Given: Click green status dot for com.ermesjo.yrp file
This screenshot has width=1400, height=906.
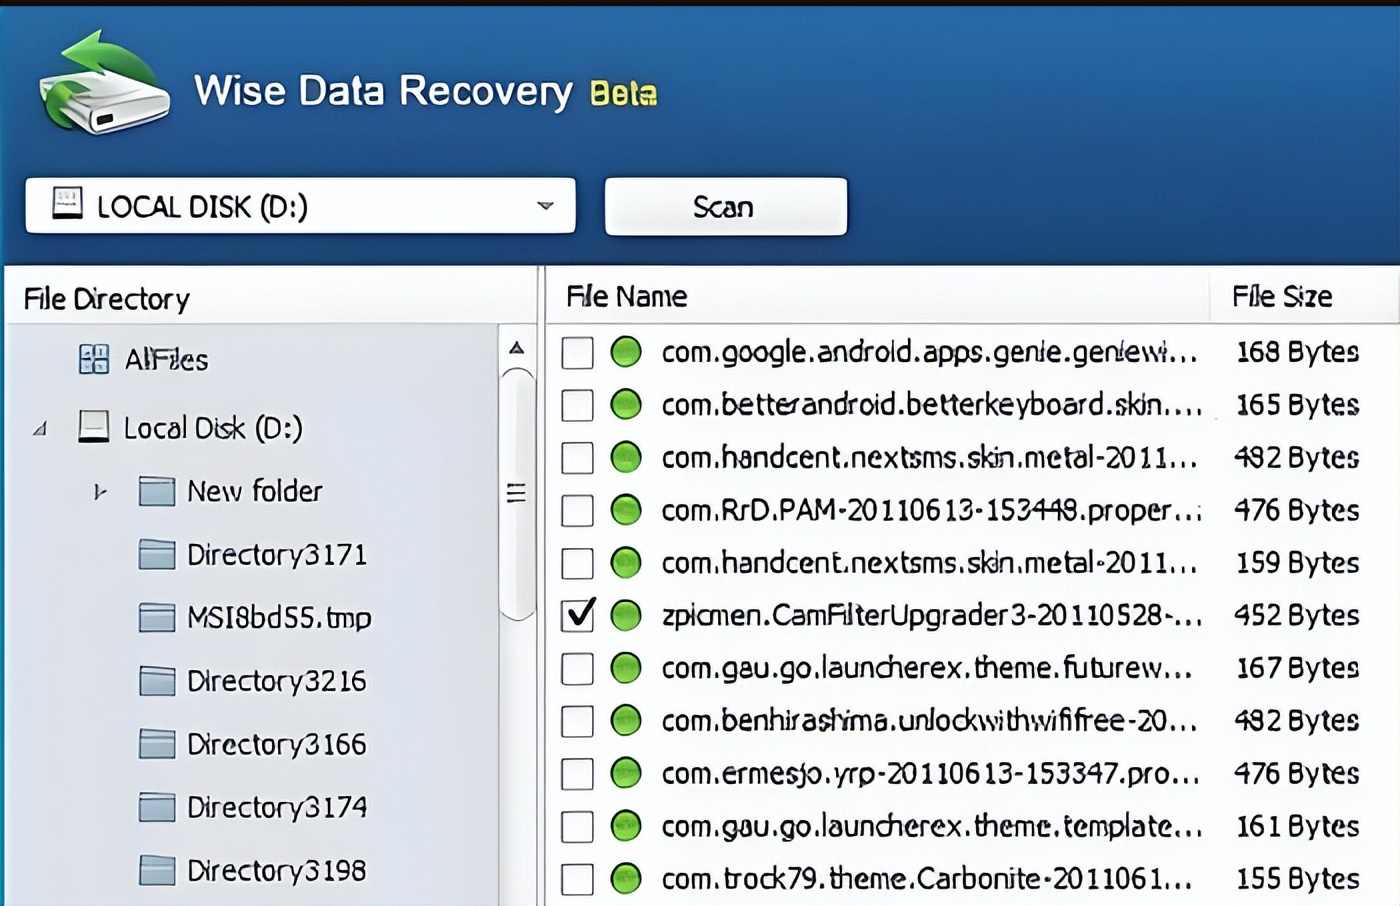Looking at the screenshot, I should [x=626, y=774].
